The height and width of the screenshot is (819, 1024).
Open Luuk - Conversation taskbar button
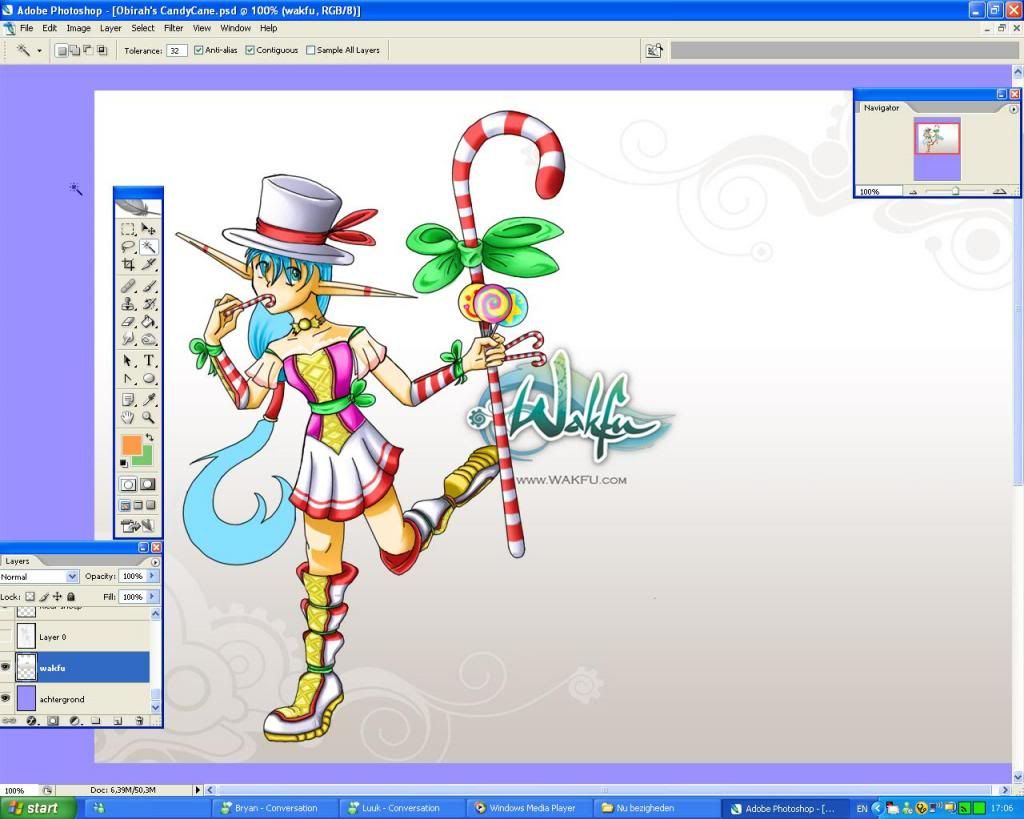tap(400, 808)
